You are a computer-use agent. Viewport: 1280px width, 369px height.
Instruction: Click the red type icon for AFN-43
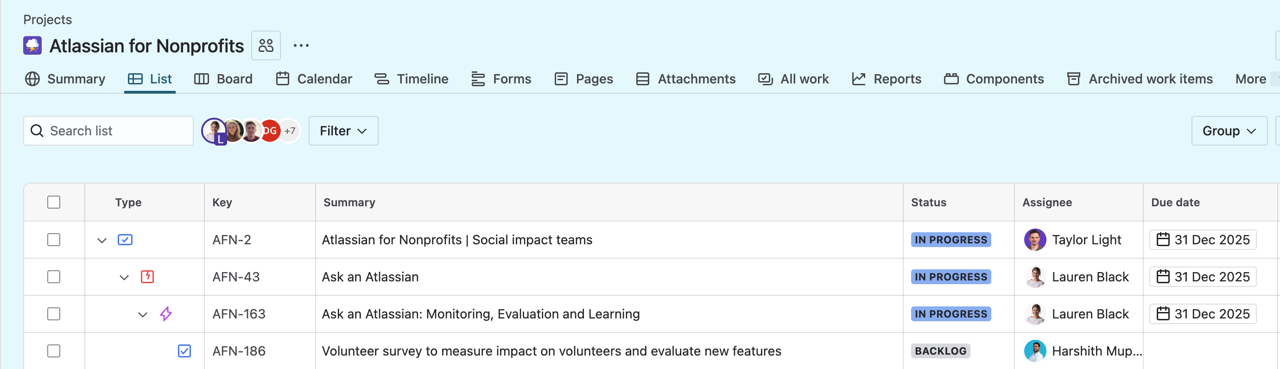pos(147,277)
